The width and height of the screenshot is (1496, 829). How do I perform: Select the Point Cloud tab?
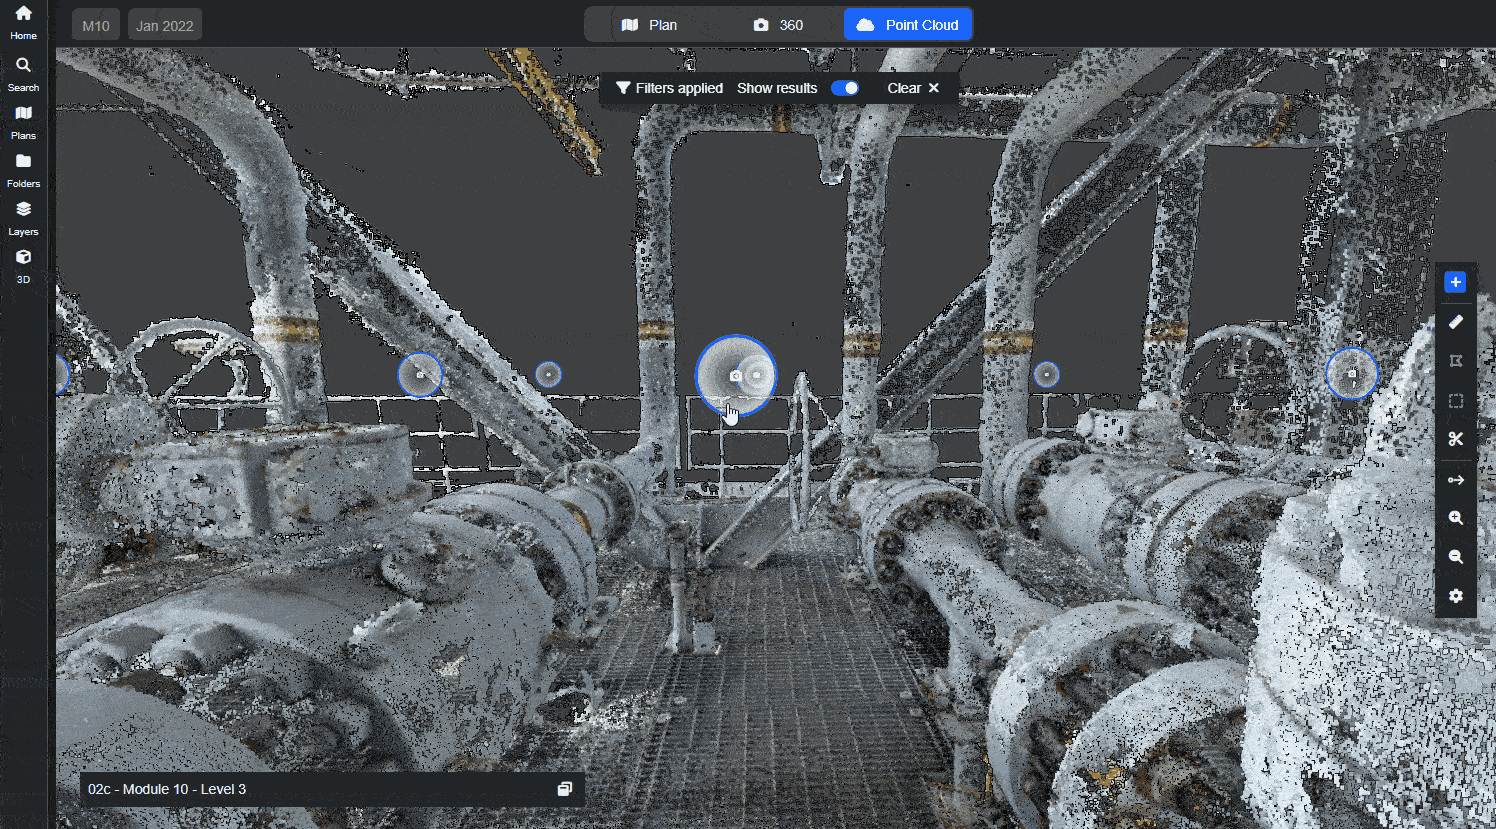(x=907, y=25)
